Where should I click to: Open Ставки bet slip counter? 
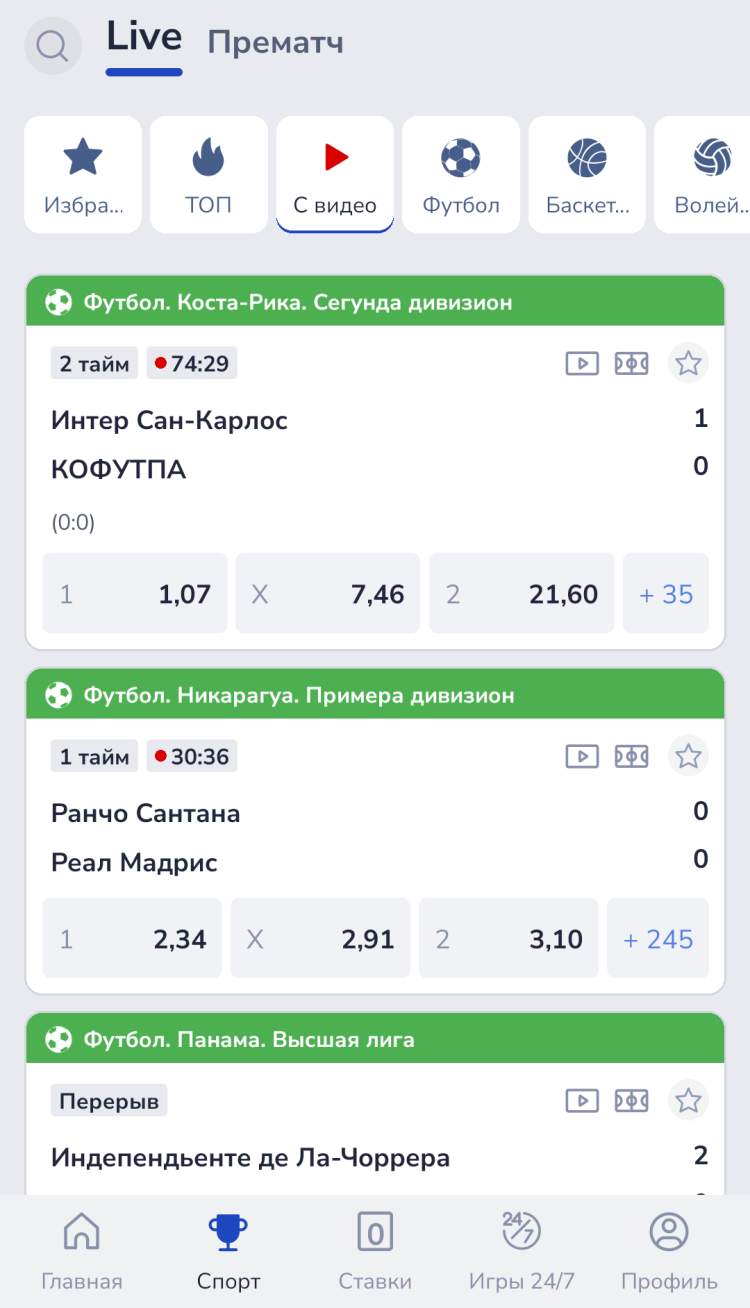375,1251
